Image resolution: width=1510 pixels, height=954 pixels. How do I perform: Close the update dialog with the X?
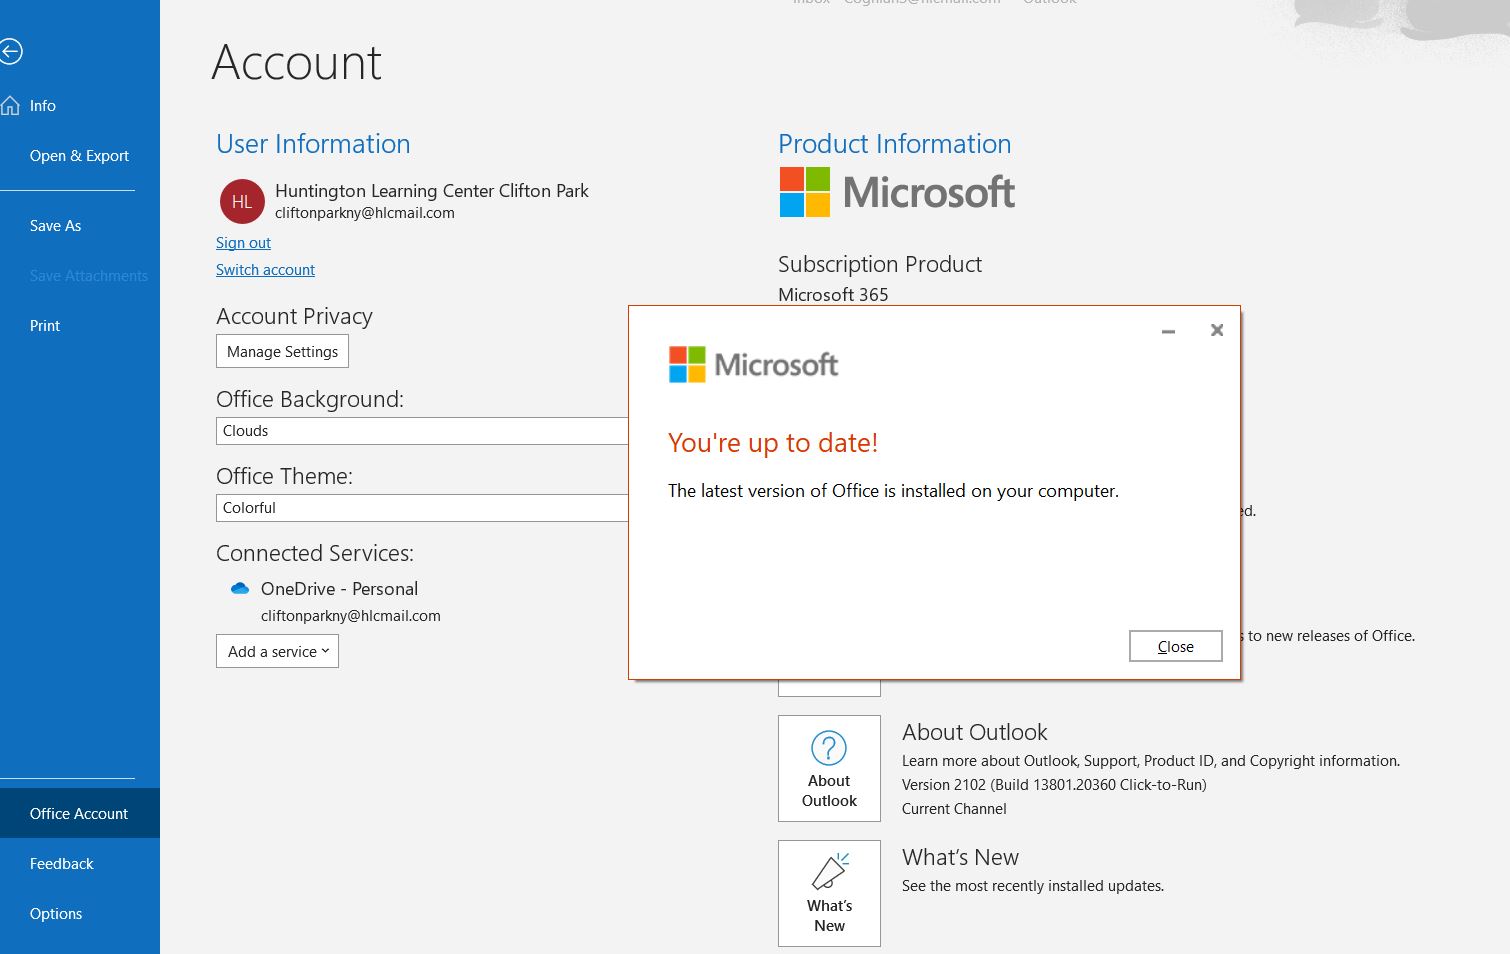tap(1217, 330)
